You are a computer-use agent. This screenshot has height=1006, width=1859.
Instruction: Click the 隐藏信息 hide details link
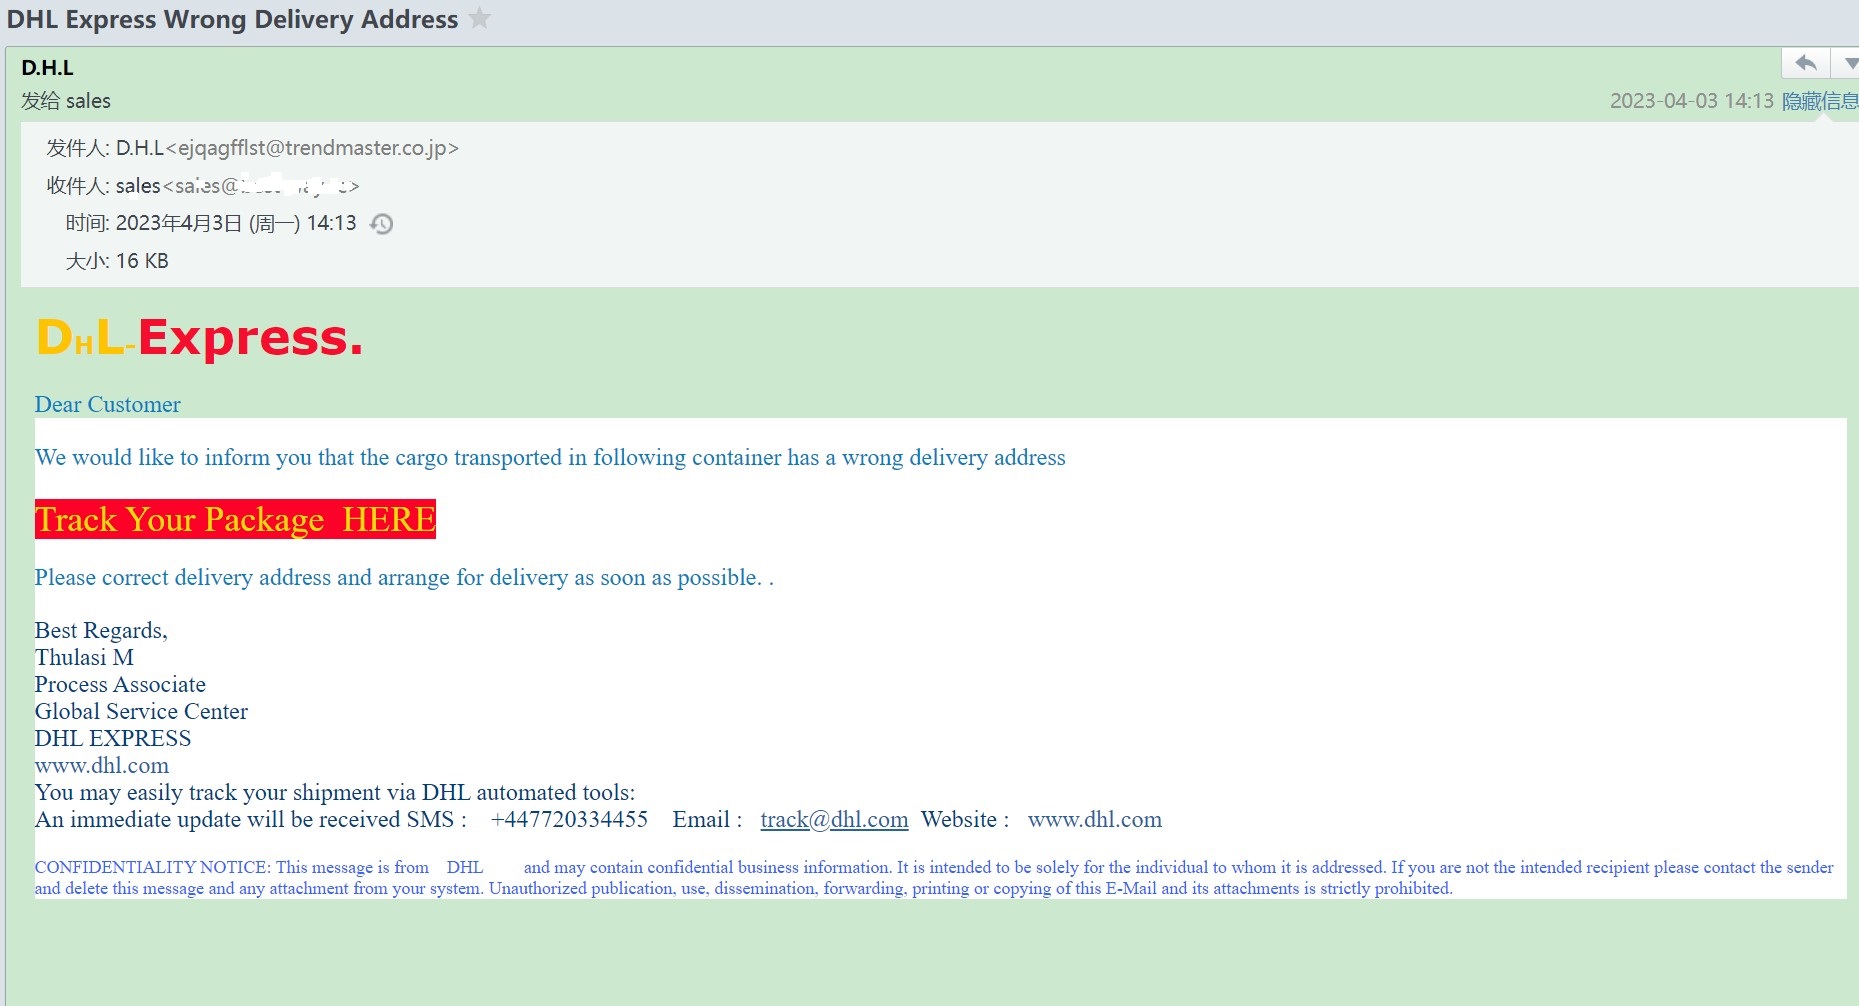[1820, 101]
